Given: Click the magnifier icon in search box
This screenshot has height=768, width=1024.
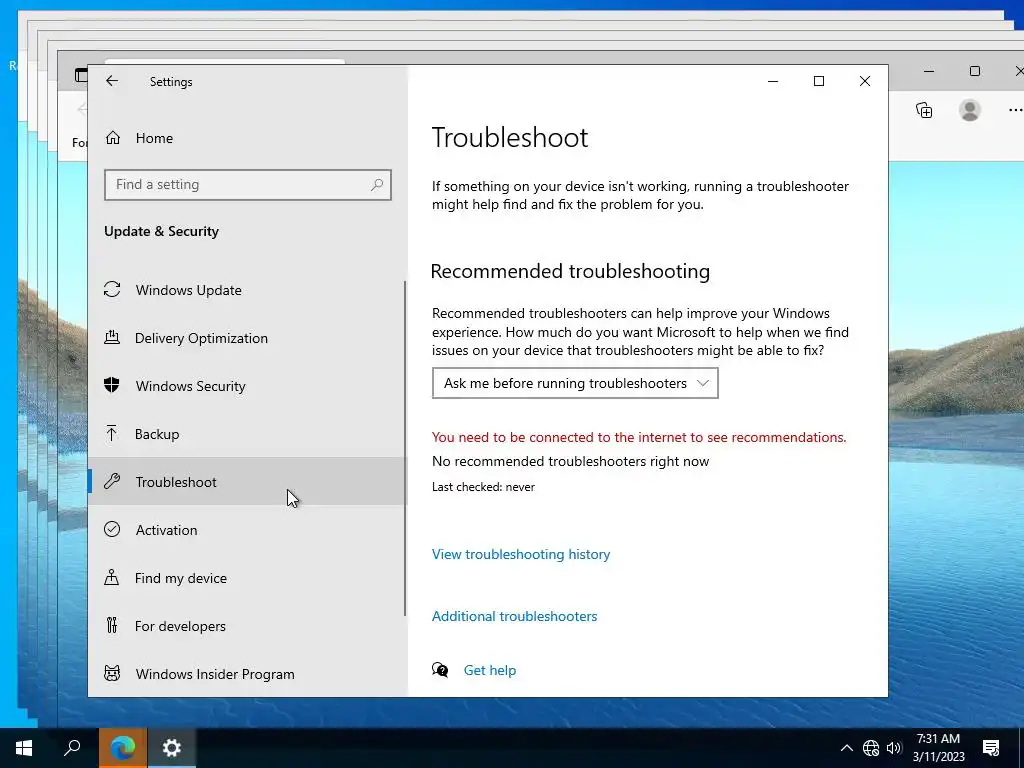Looking at the screenshot, I should tap(377, 185).
